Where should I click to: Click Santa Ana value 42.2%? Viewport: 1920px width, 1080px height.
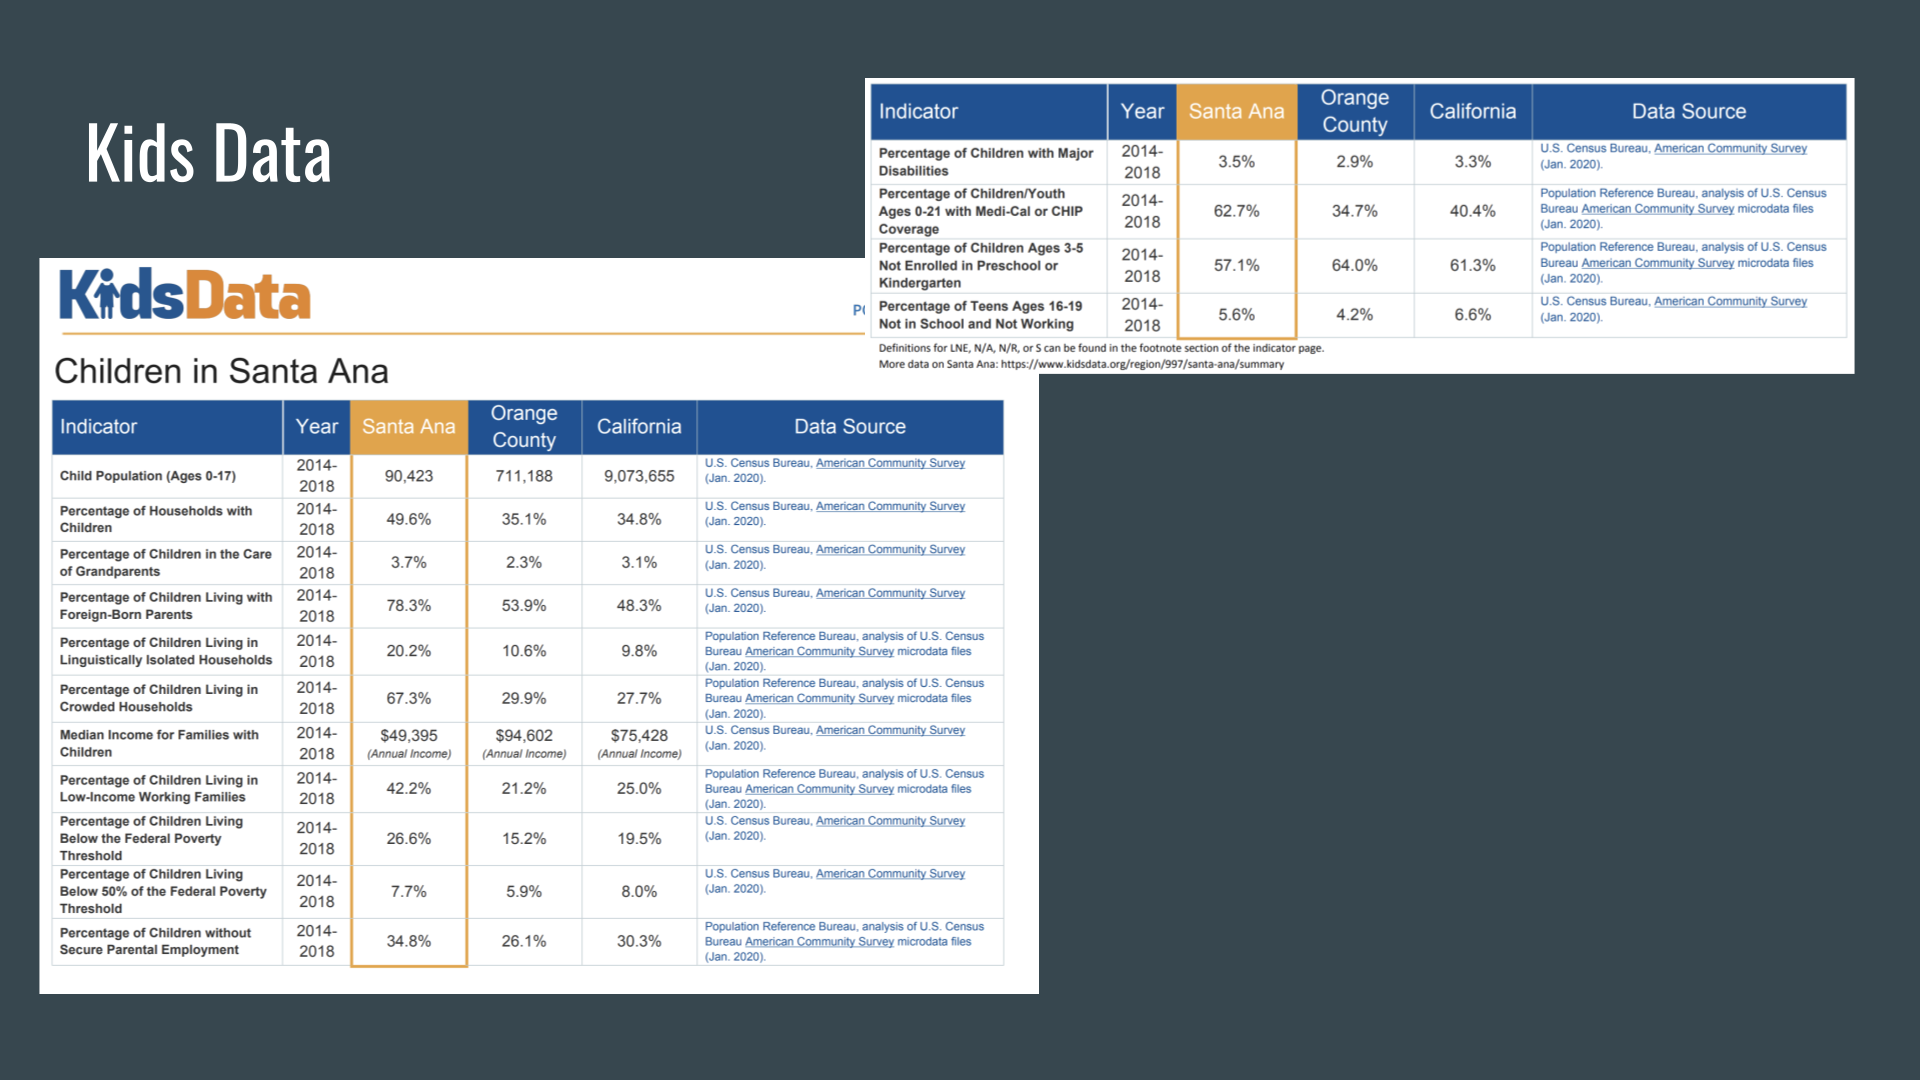pos(409,789)
